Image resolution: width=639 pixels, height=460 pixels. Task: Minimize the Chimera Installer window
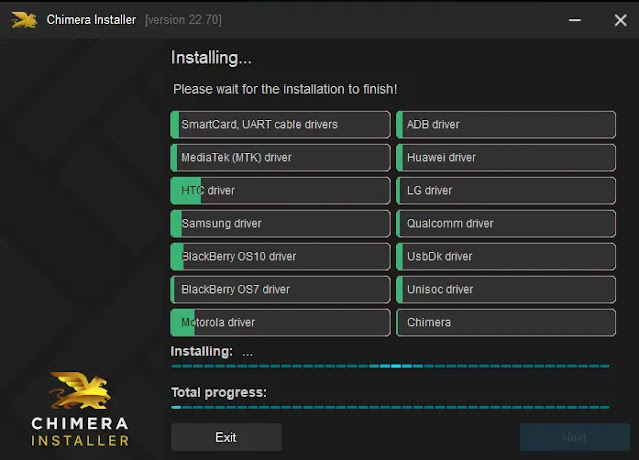pyautogui.click(x=575, y=20)
